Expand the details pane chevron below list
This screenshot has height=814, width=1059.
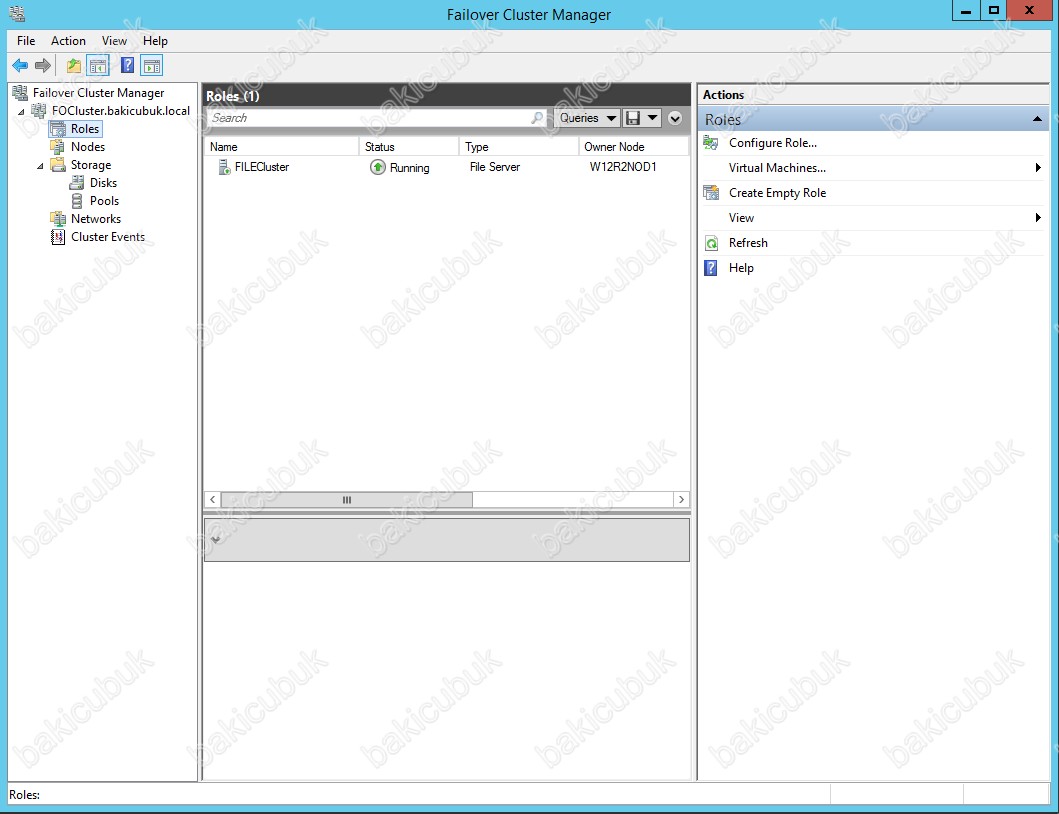216,539
